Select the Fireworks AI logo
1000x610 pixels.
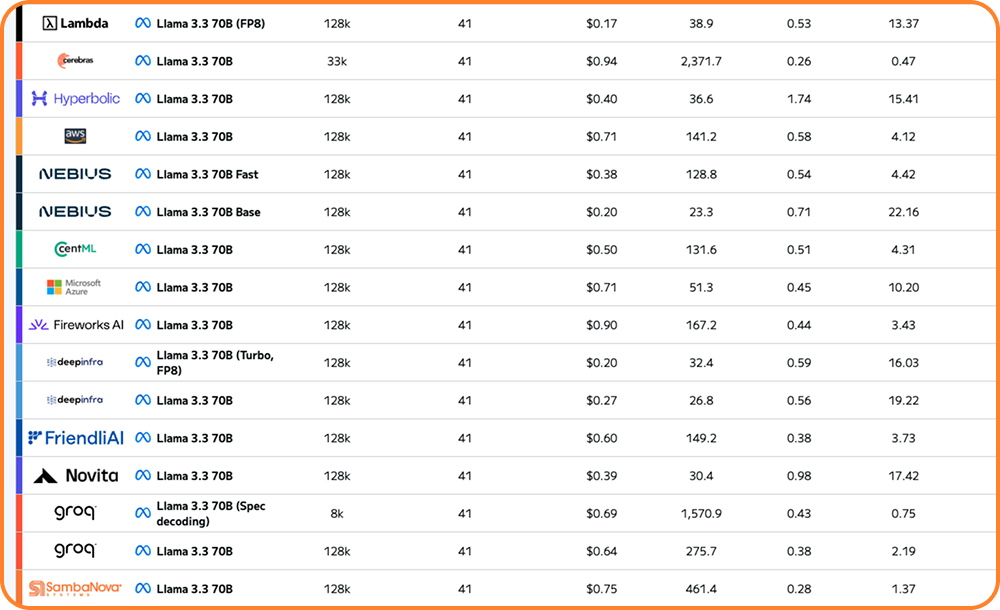pos(76,325)
